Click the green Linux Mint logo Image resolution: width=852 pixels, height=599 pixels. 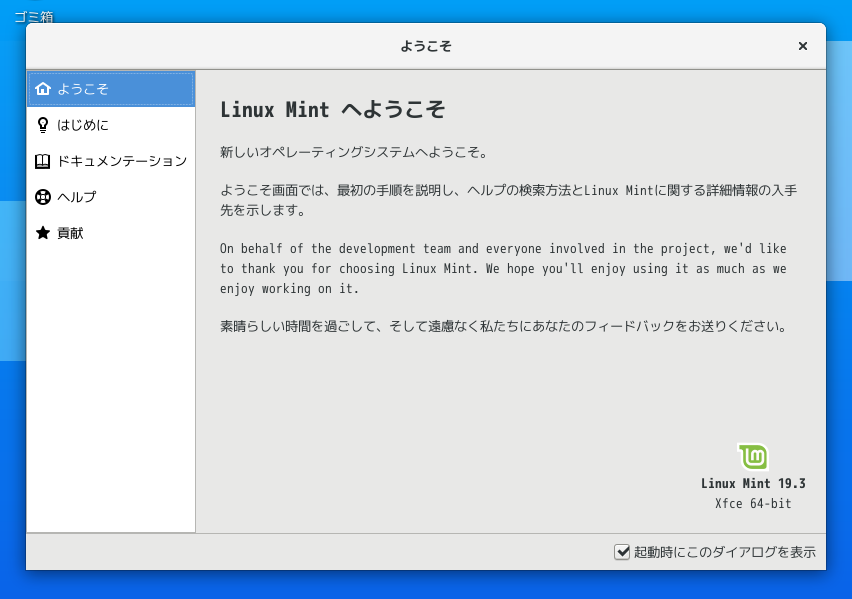753,457
